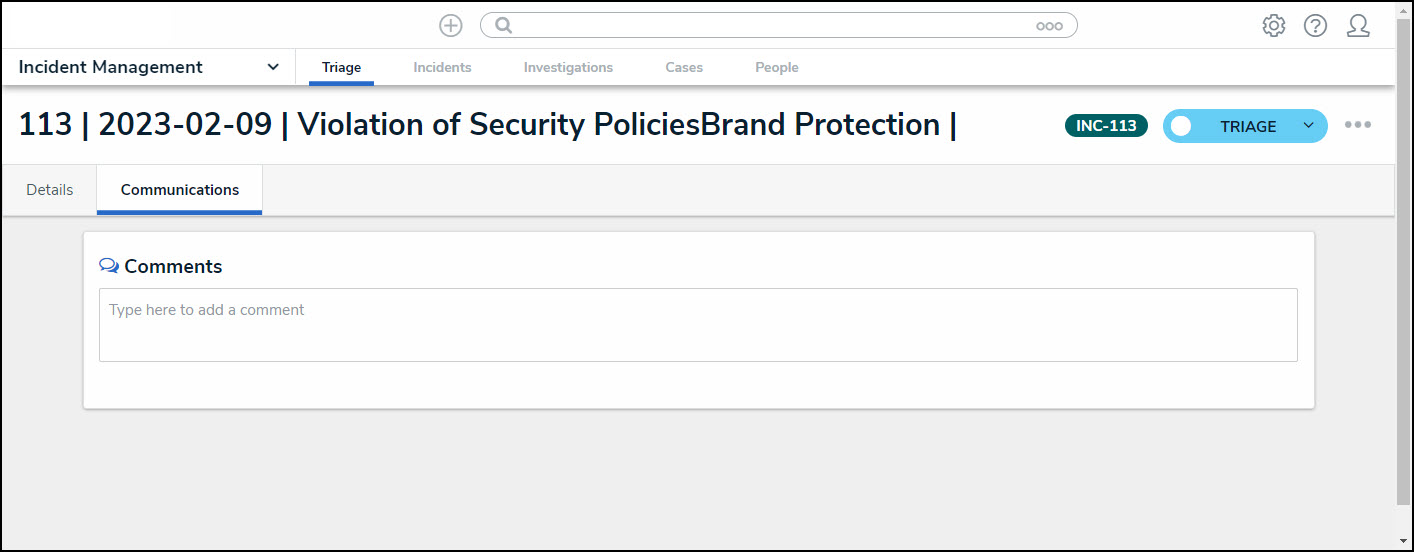This screenshot has width=1414, height=552.
Task: Navigate to the People section
Action: (776, 67)
